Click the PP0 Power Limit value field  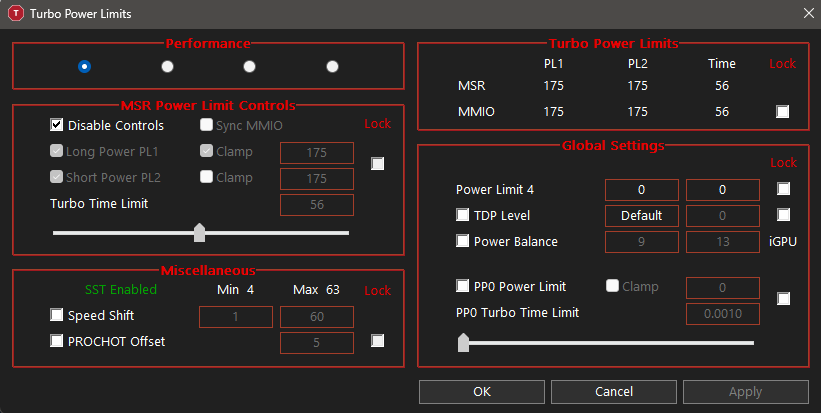pyautogui.click(x=723, y=288)
